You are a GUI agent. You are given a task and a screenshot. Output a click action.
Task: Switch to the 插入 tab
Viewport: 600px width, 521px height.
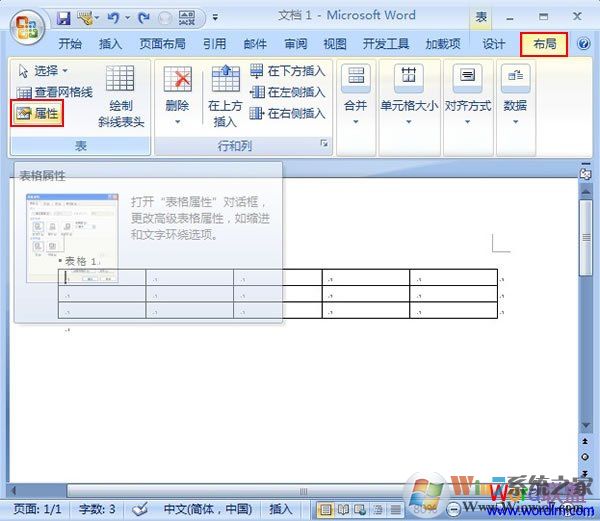click(x=110, y=44)
